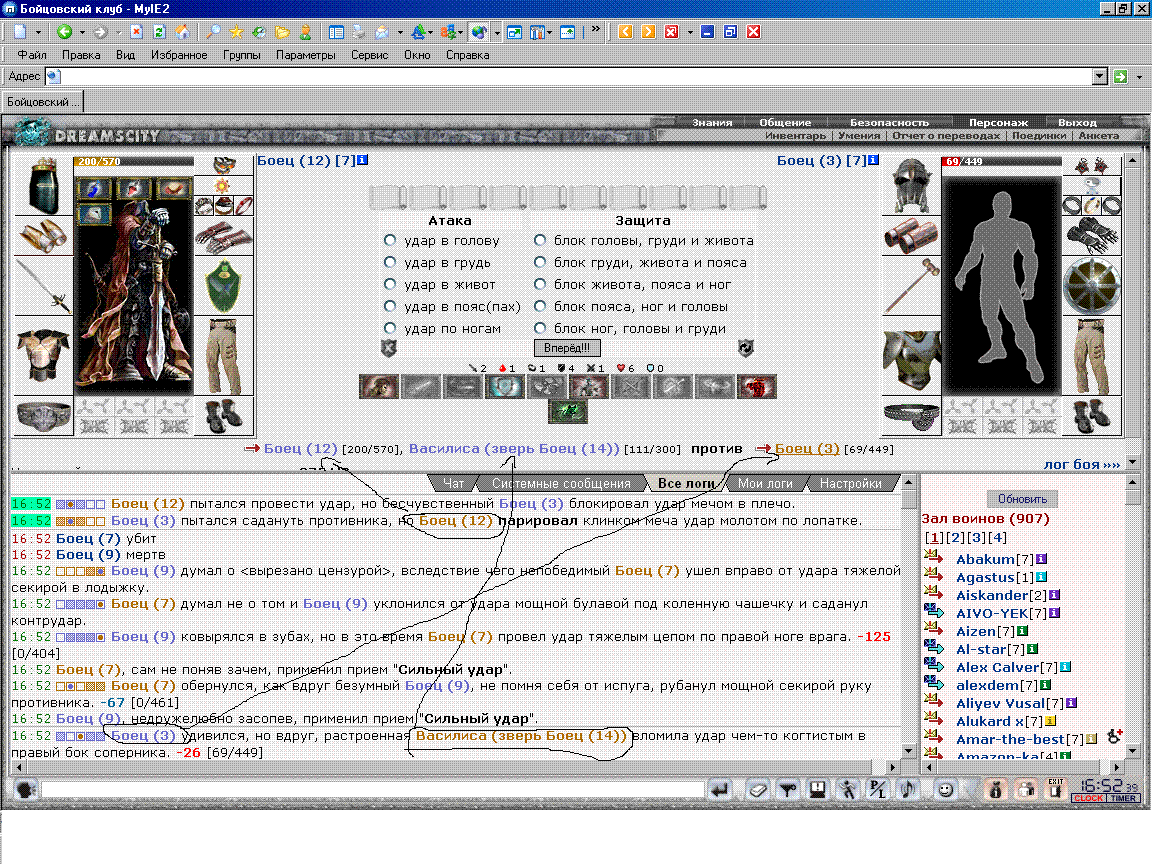Select attack 'удар в живот'
The image size is (1152, 864).
[390, 284]
